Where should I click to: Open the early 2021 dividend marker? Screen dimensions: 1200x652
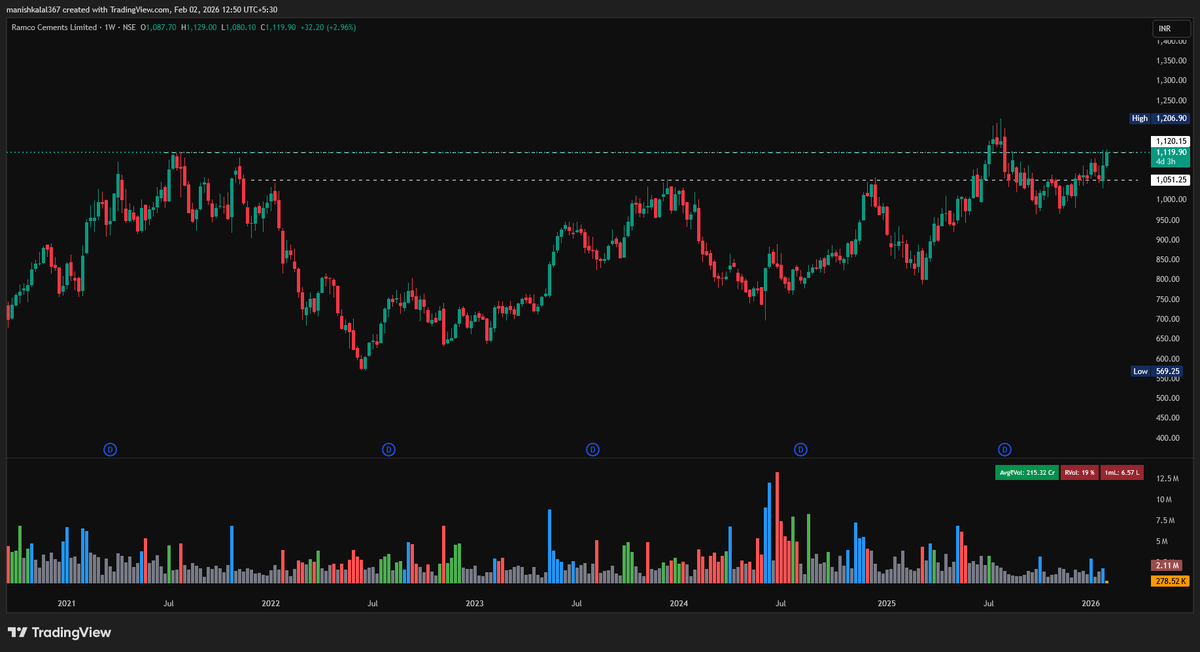(110, 450)
